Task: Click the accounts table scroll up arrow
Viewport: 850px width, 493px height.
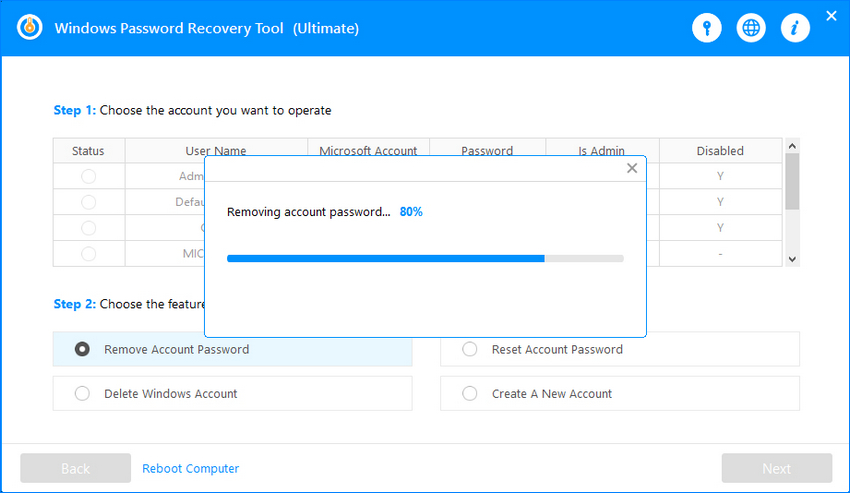Action: tap(792, 146)
